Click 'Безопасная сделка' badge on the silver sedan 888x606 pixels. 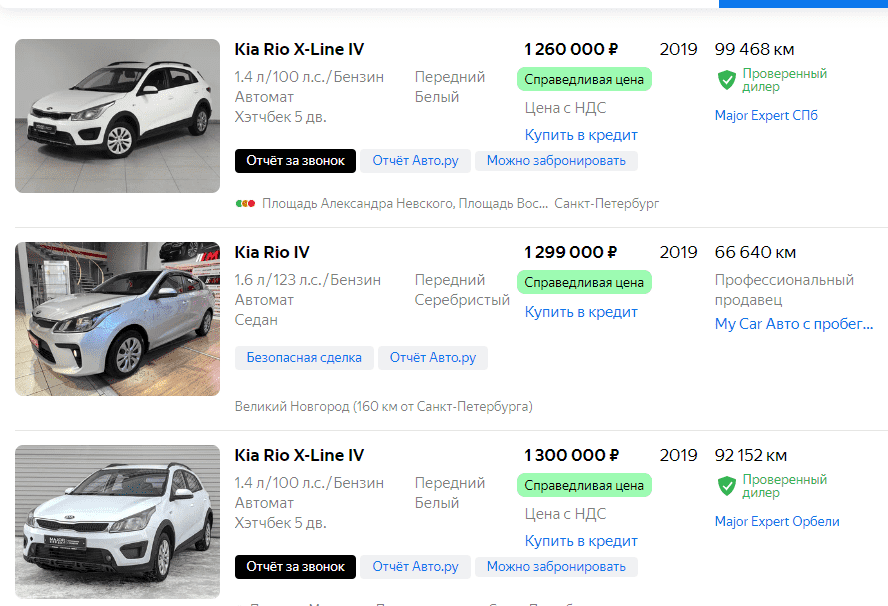pos(304,358)
